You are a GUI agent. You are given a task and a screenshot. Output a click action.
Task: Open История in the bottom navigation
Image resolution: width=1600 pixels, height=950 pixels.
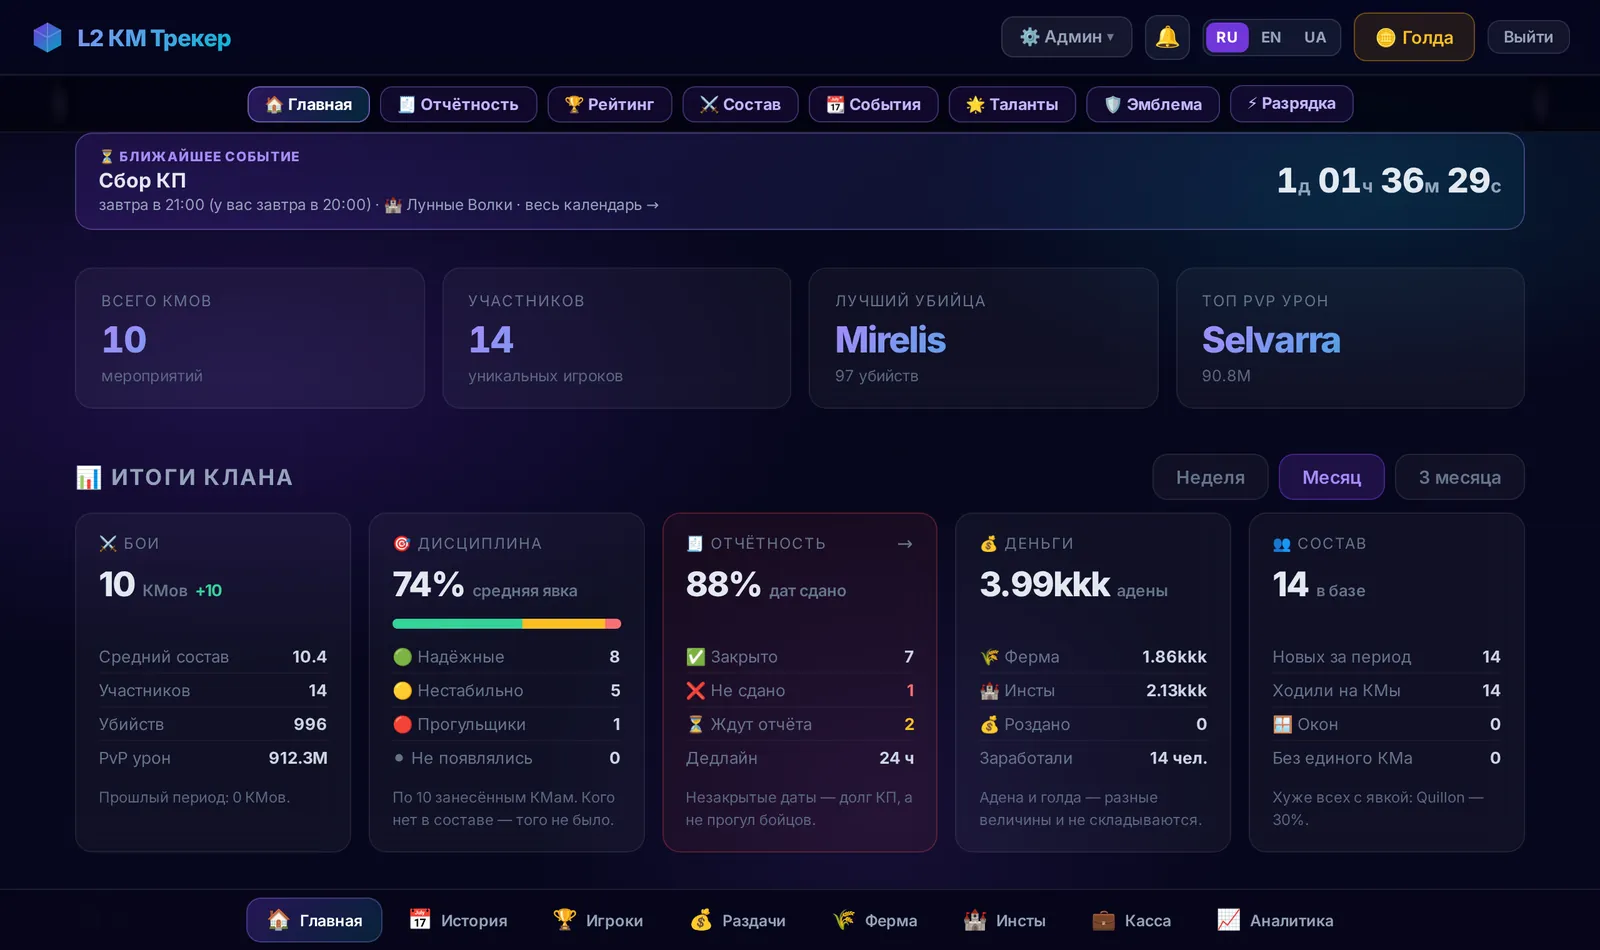click(458, 921)
